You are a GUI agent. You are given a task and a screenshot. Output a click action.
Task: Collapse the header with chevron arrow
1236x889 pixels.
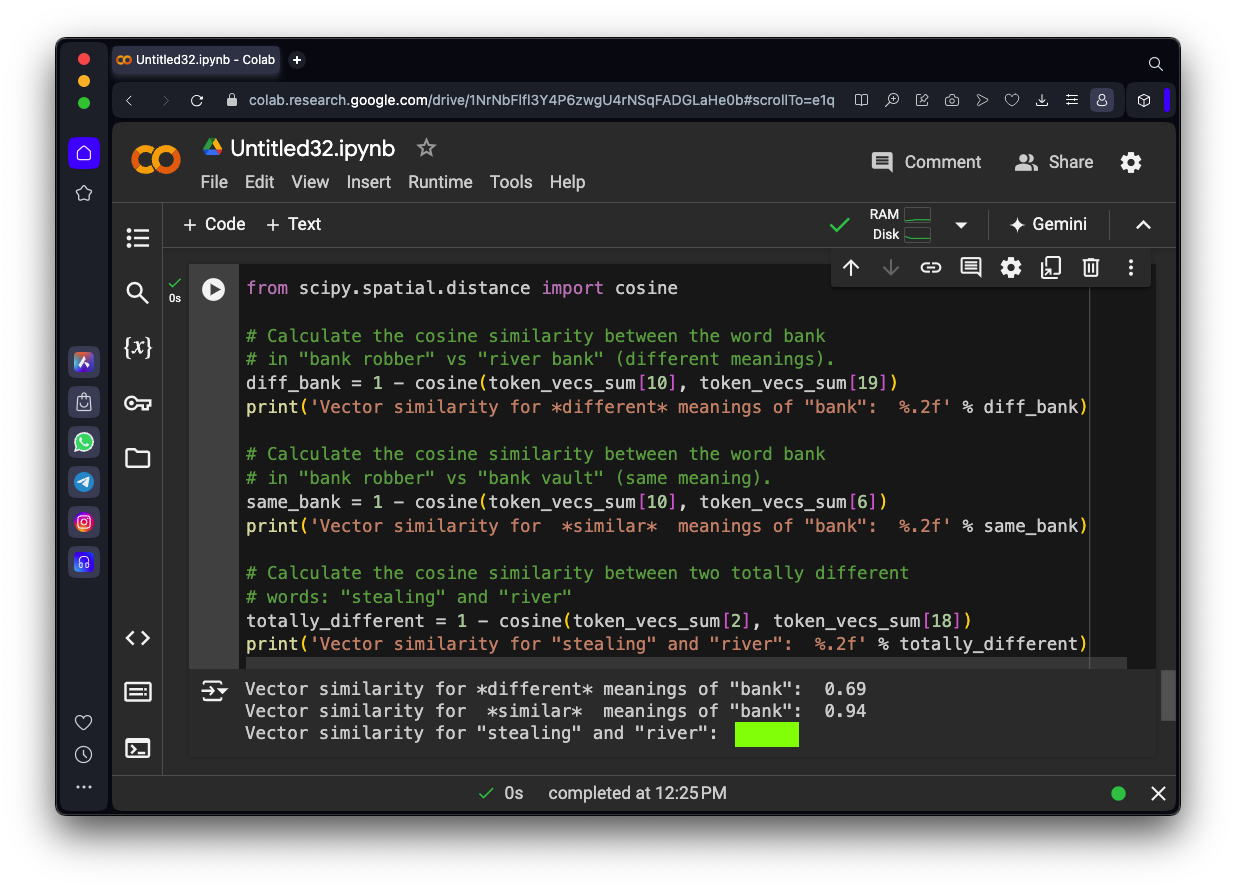[x=1143, y=225]
